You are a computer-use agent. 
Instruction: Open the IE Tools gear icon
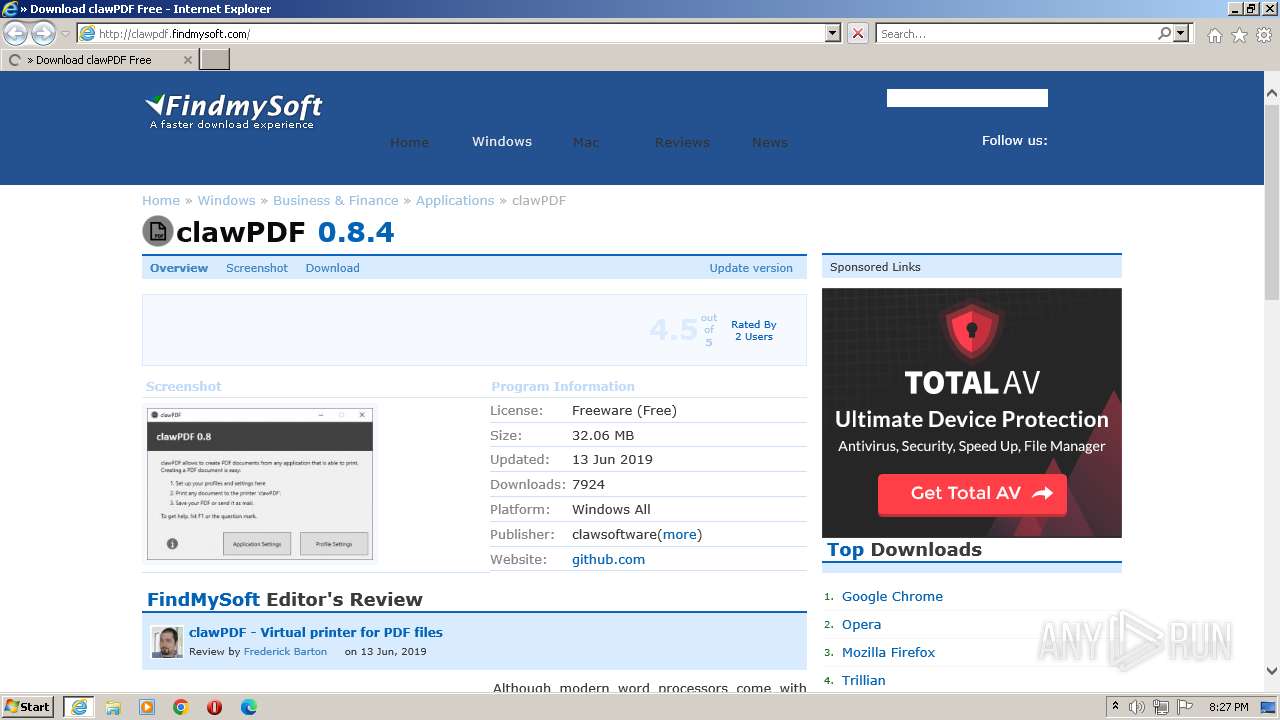pos(1264,35)
